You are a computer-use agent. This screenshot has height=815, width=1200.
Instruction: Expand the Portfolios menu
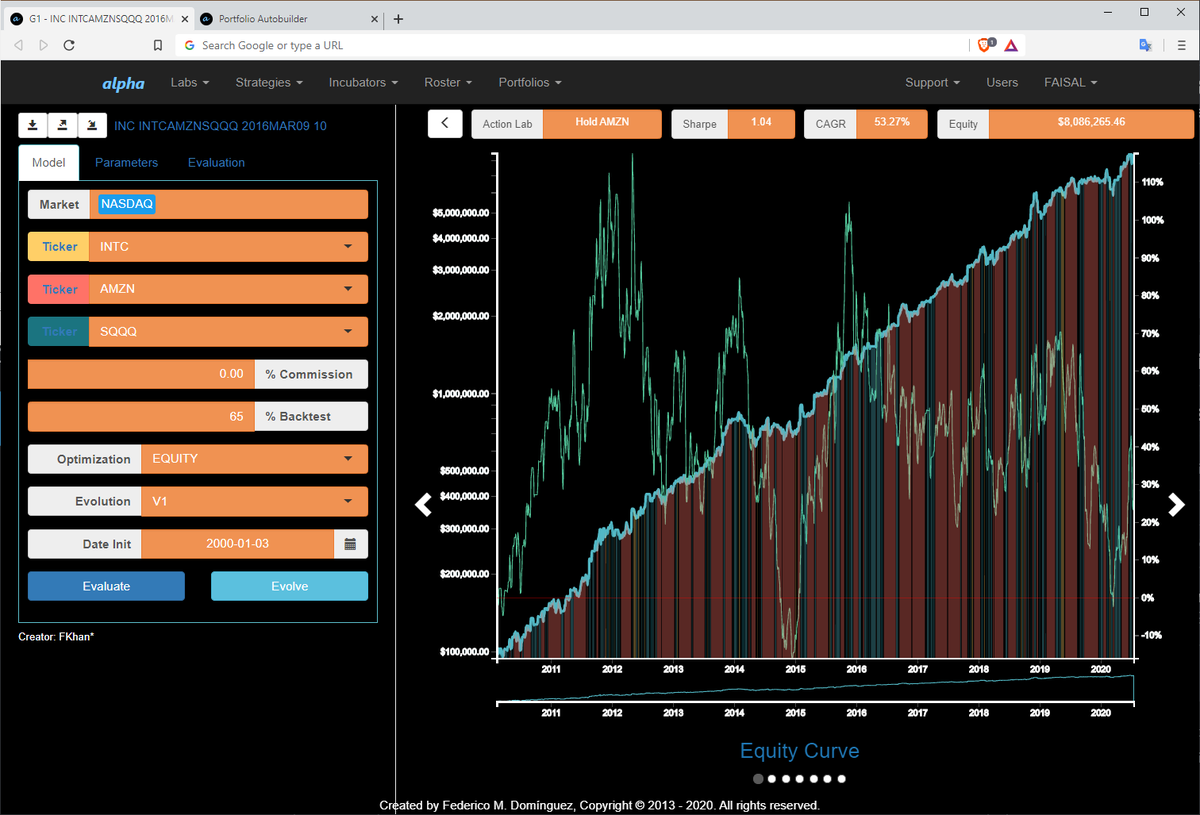tap(530, 83)
